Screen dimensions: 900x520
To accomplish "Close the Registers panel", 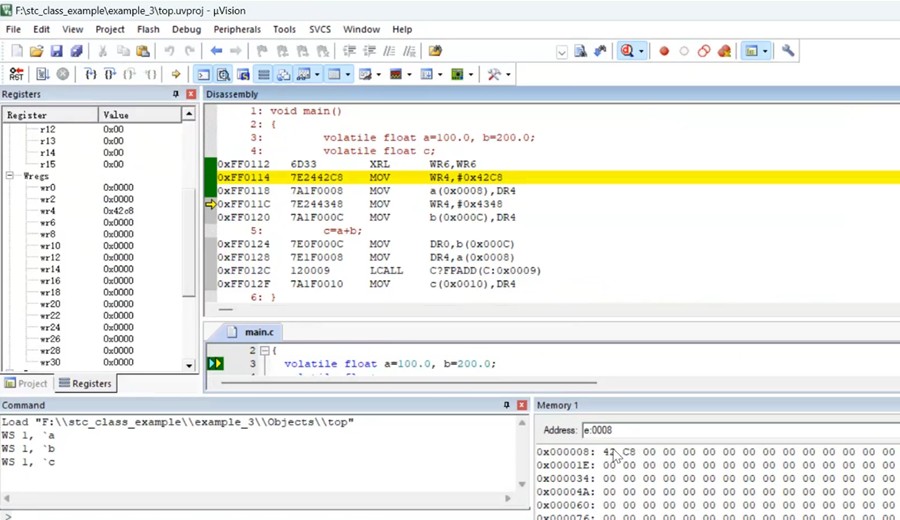I will [x=191, y=94].
